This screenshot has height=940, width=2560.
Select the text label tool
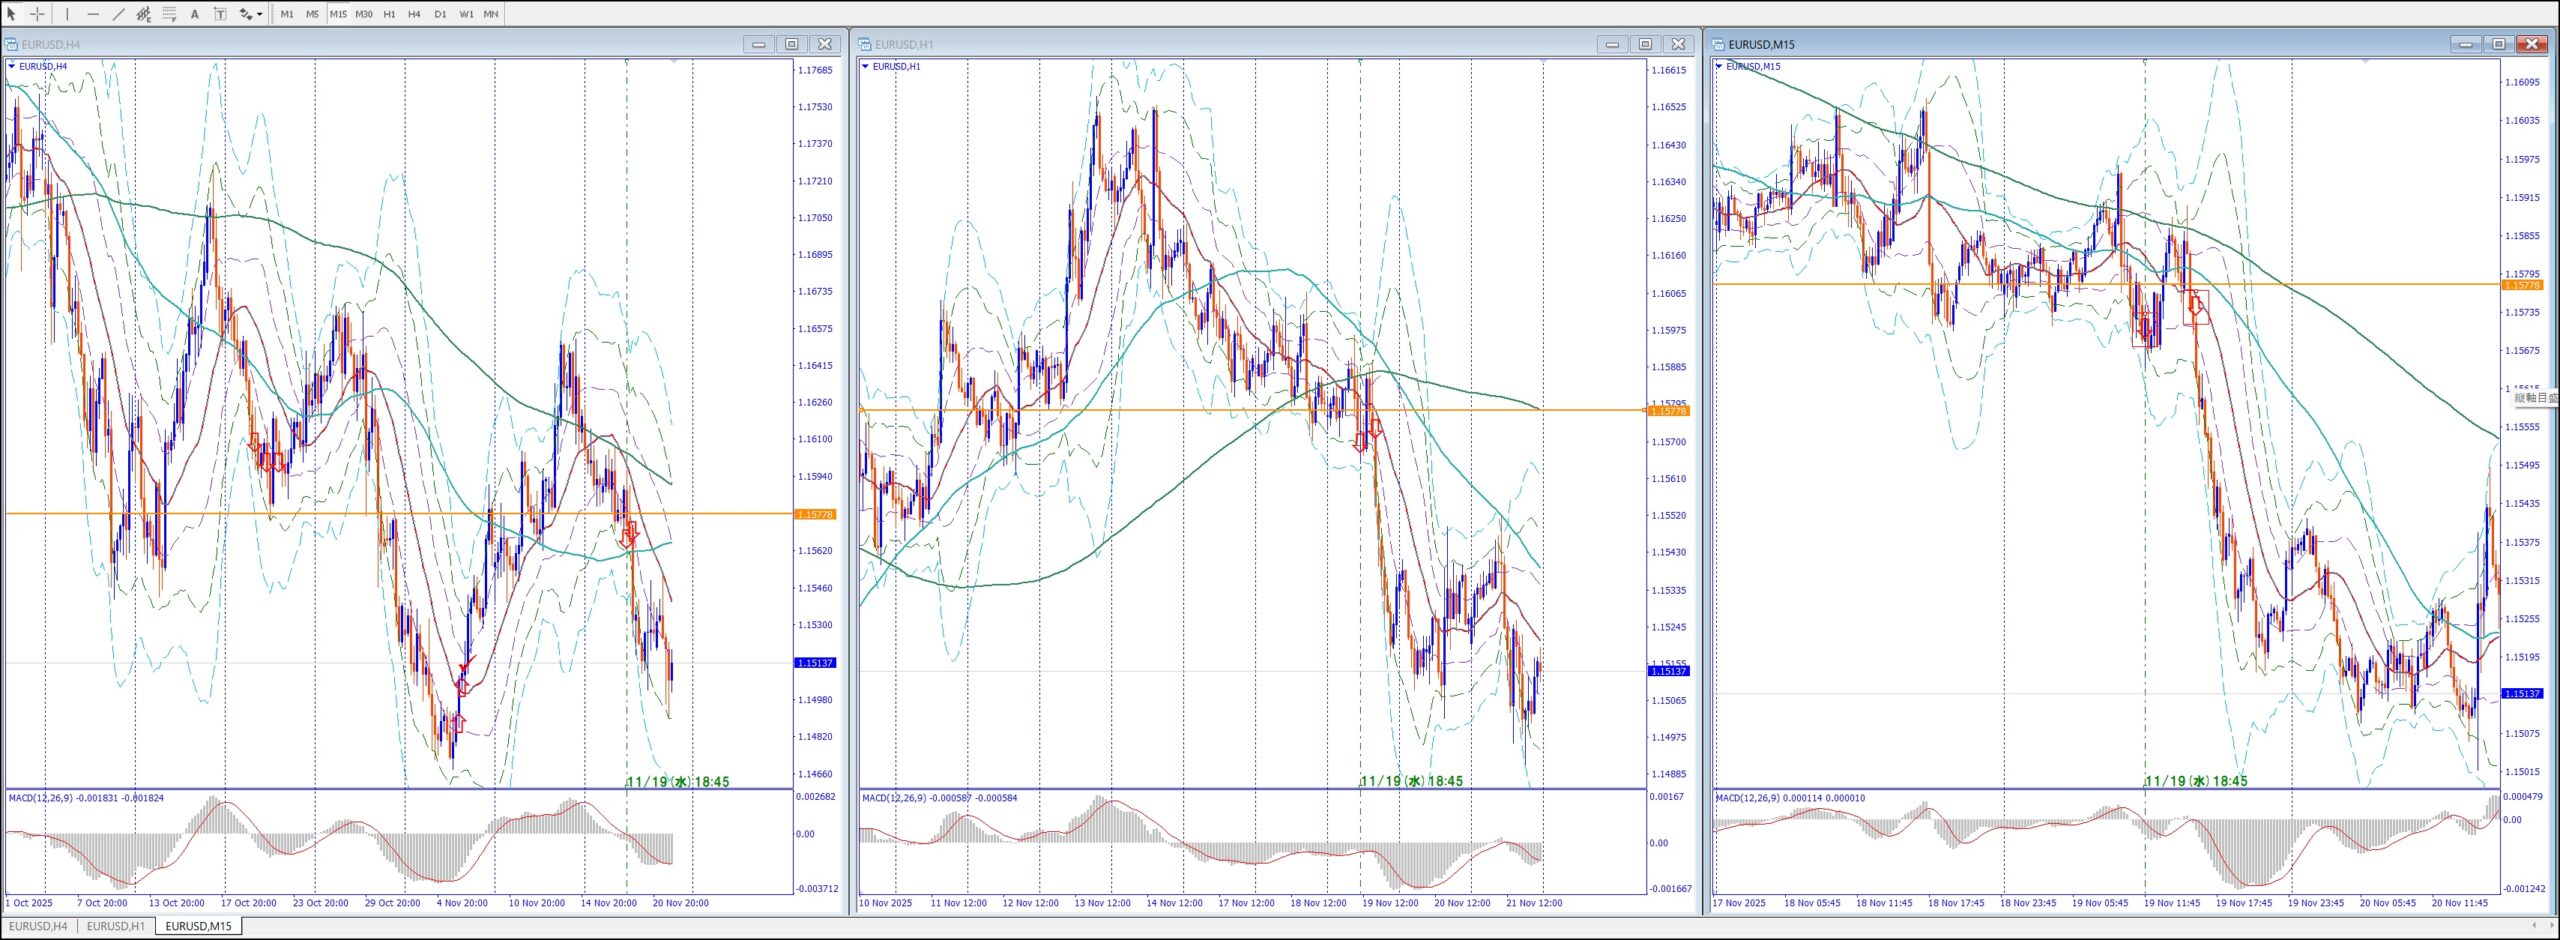[x=220, y=14]
